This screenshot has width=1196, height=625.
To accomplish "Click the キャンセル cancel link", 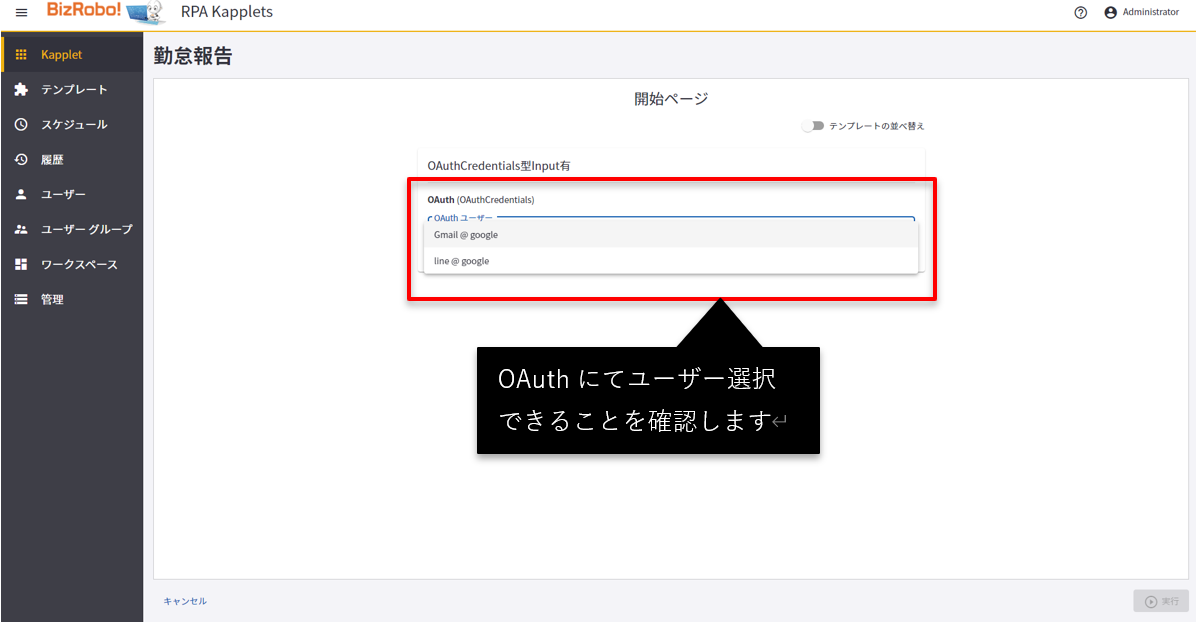I will [185, 601].
